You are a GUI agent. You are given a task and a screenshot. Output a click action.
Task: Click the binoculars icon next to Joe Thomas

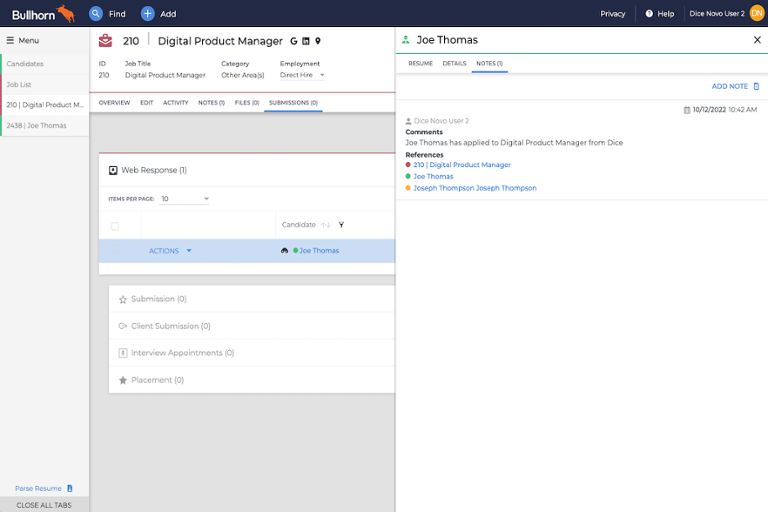point(285,251)
